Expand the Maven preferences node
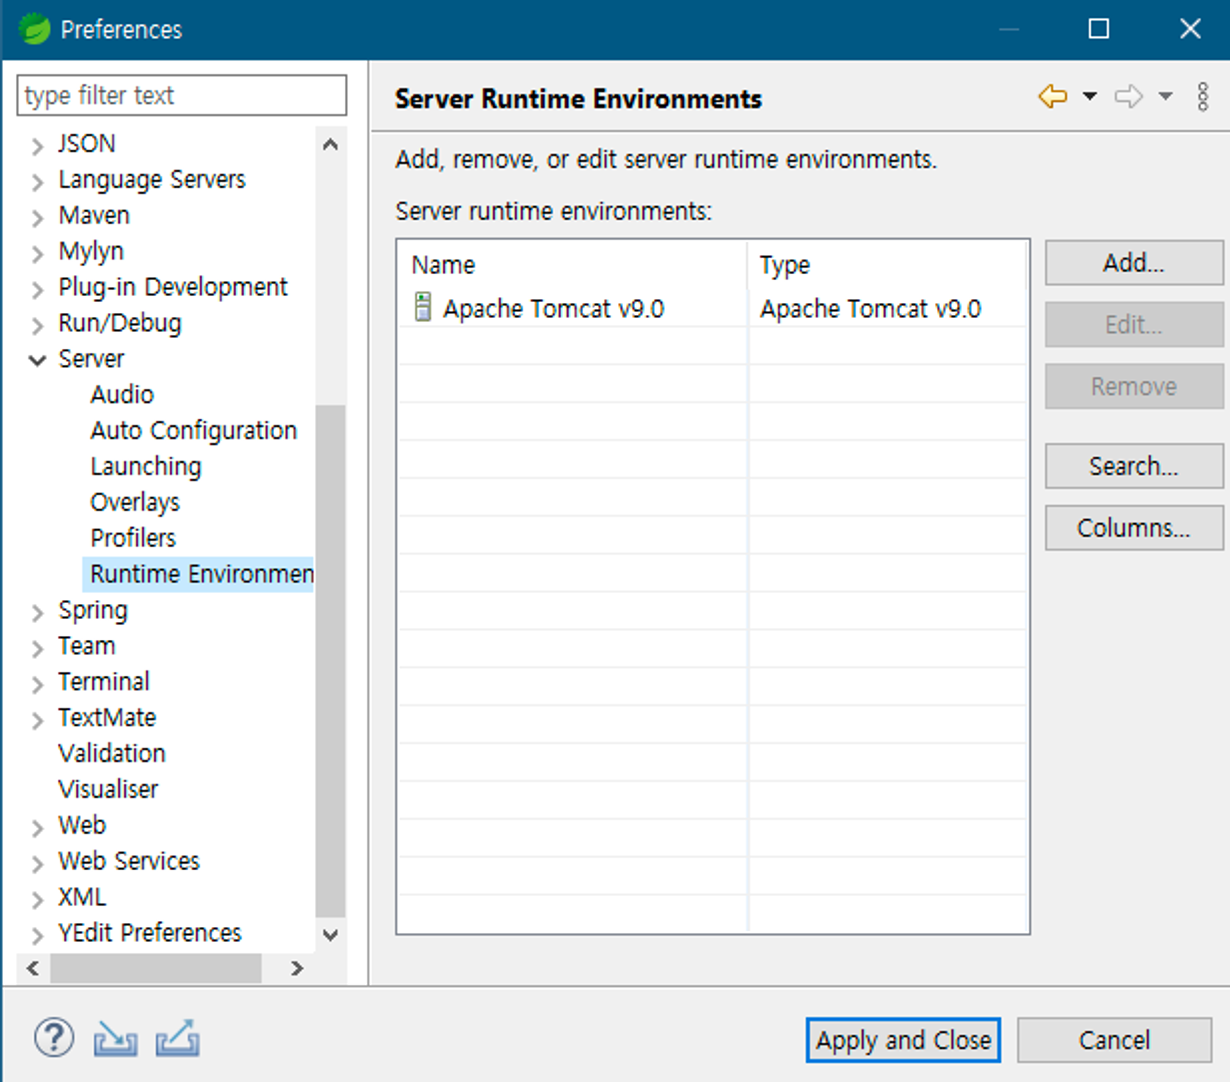Image resolution: width=1230 pixels, height=1082 pixels. pyautogui.click(x=37, y=218)
